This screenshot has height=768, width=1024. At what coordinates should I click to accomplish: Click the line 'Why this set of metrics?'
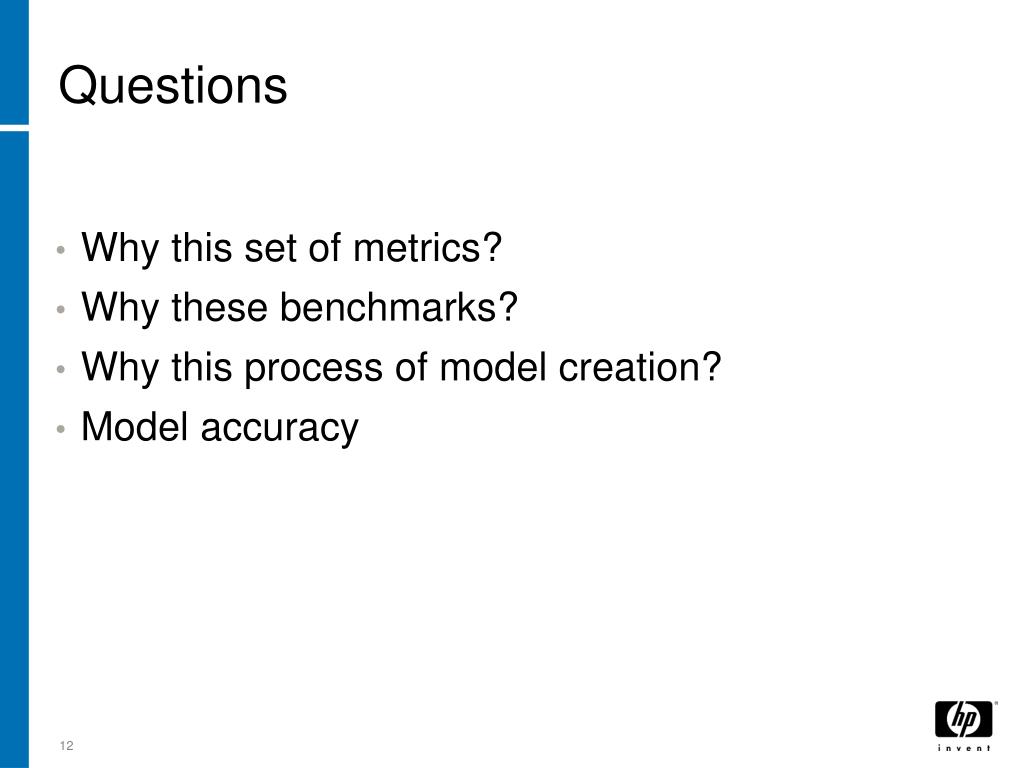(291, 249)
